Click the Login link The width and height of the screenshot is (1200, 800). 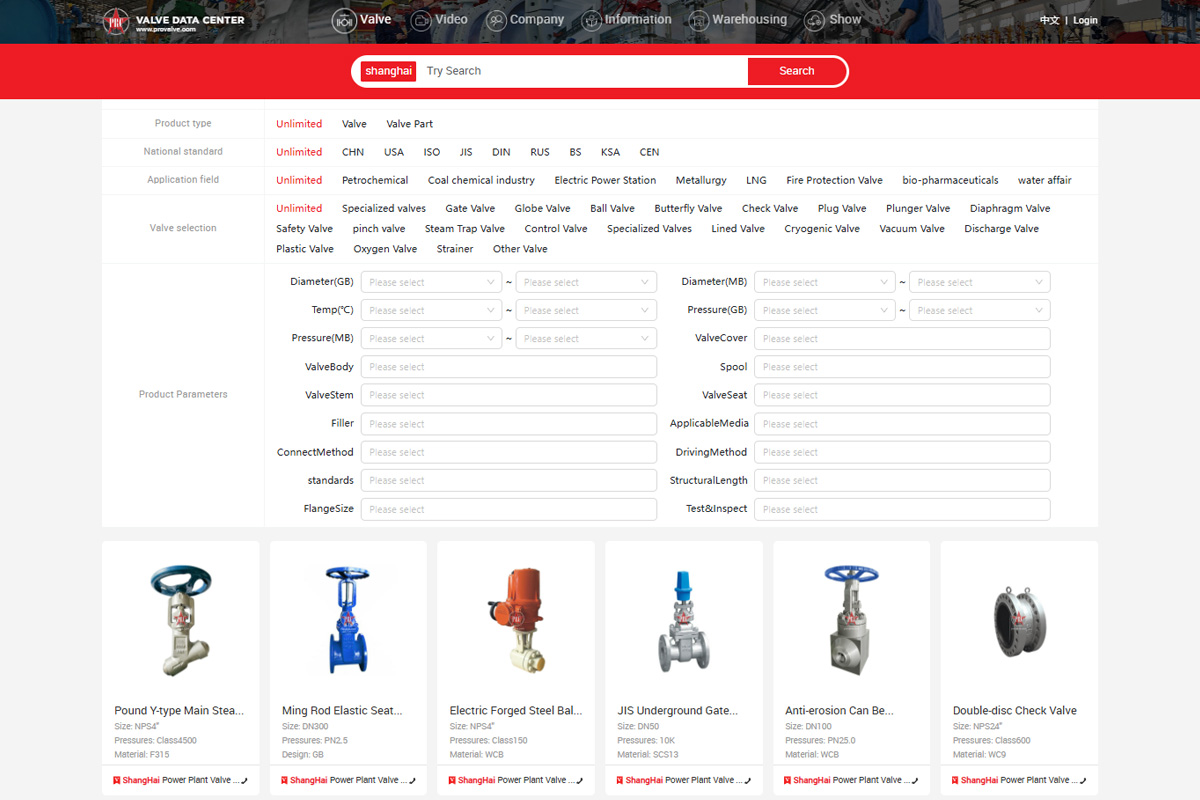[x=1085, y=21]
